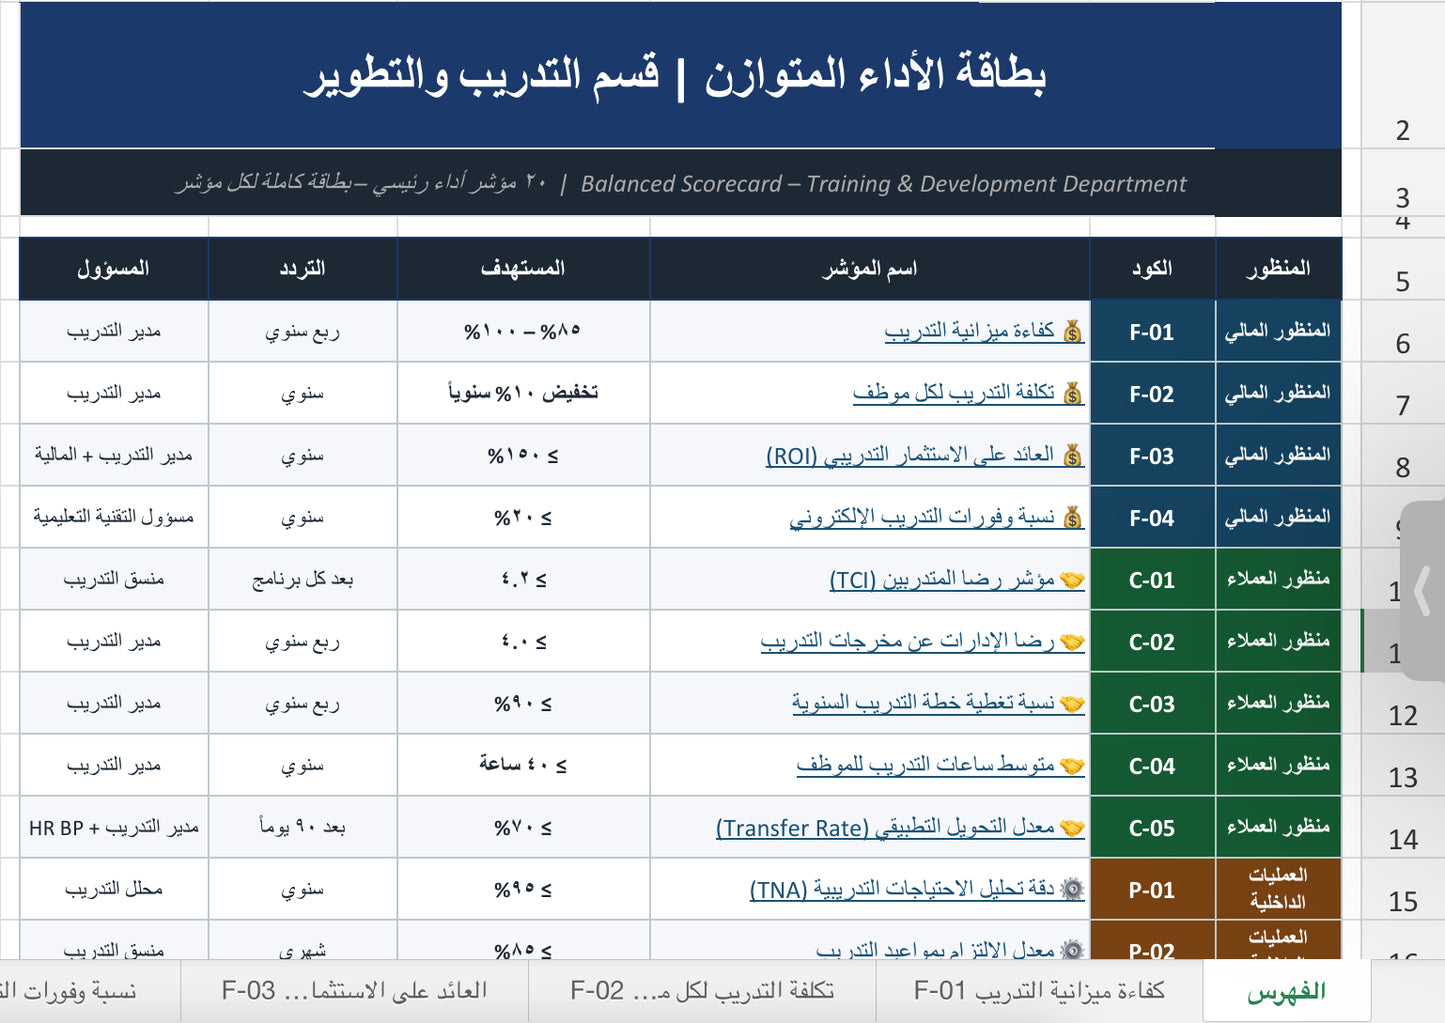1445x1023 pixels.
Task: Select code cell C-01
Action: click(x=1152, y=579)
